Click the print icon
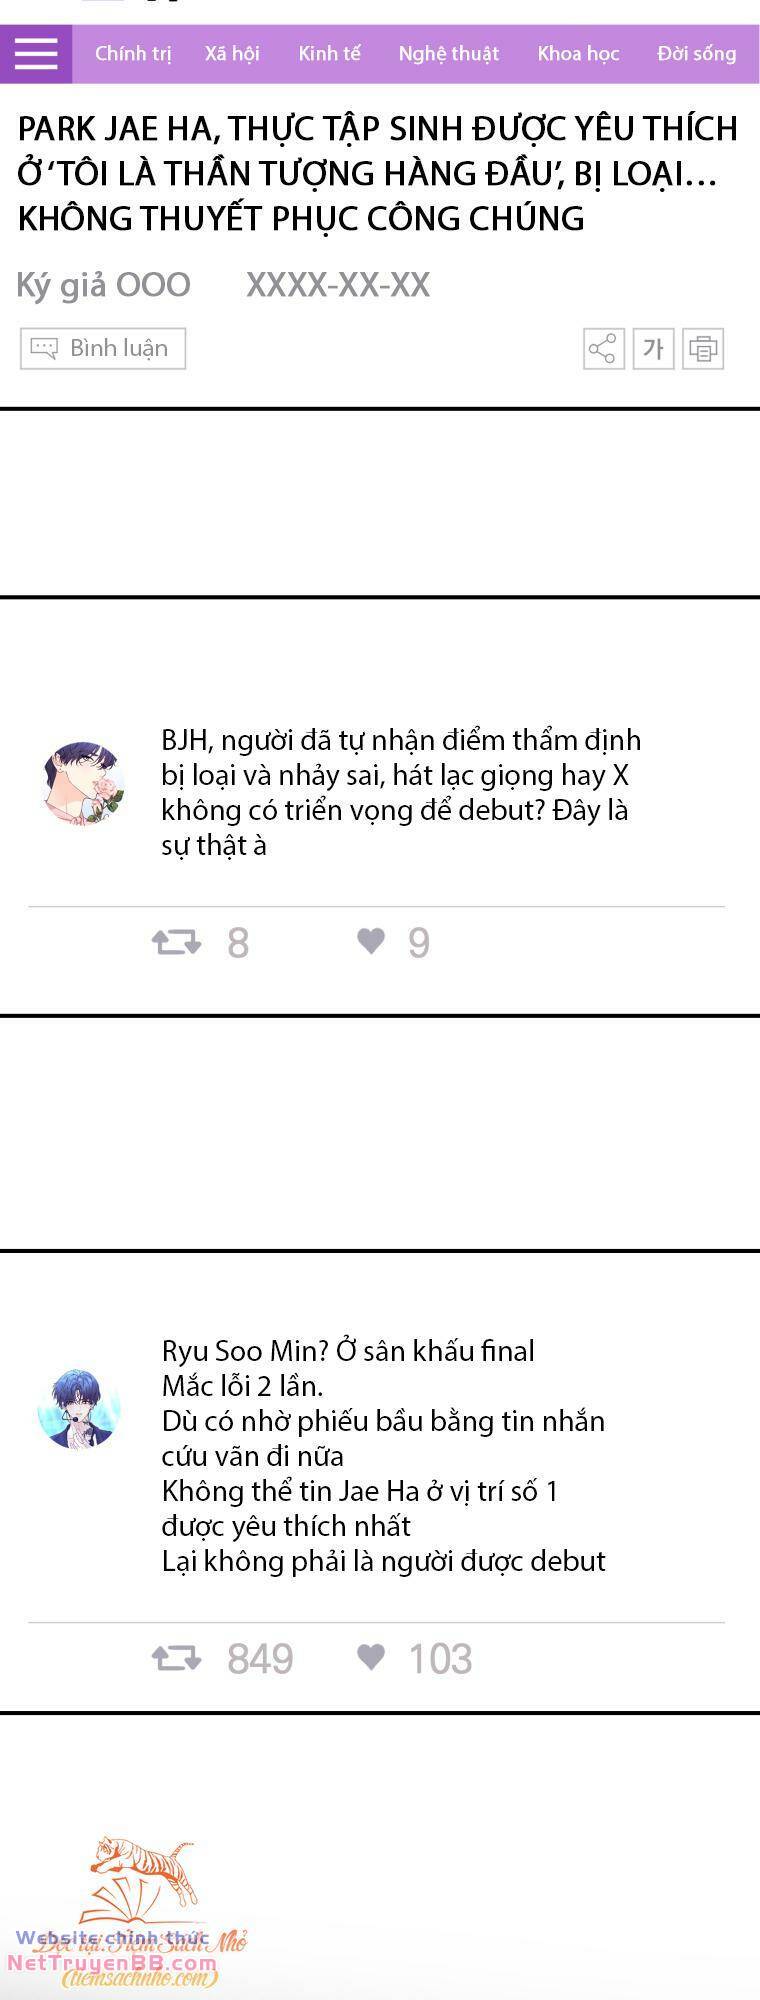The image size is (760, 2000). pyautogui.click(x=703, y=349)
